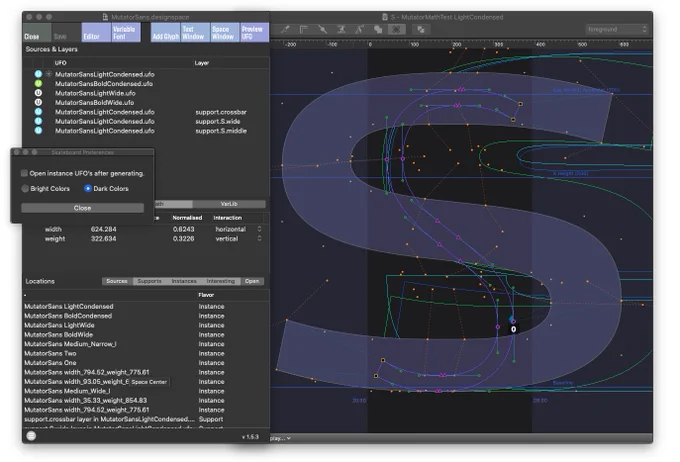
Task: Click the document icon in MutatorSans.designspace title
Action: tap(105, 17)
